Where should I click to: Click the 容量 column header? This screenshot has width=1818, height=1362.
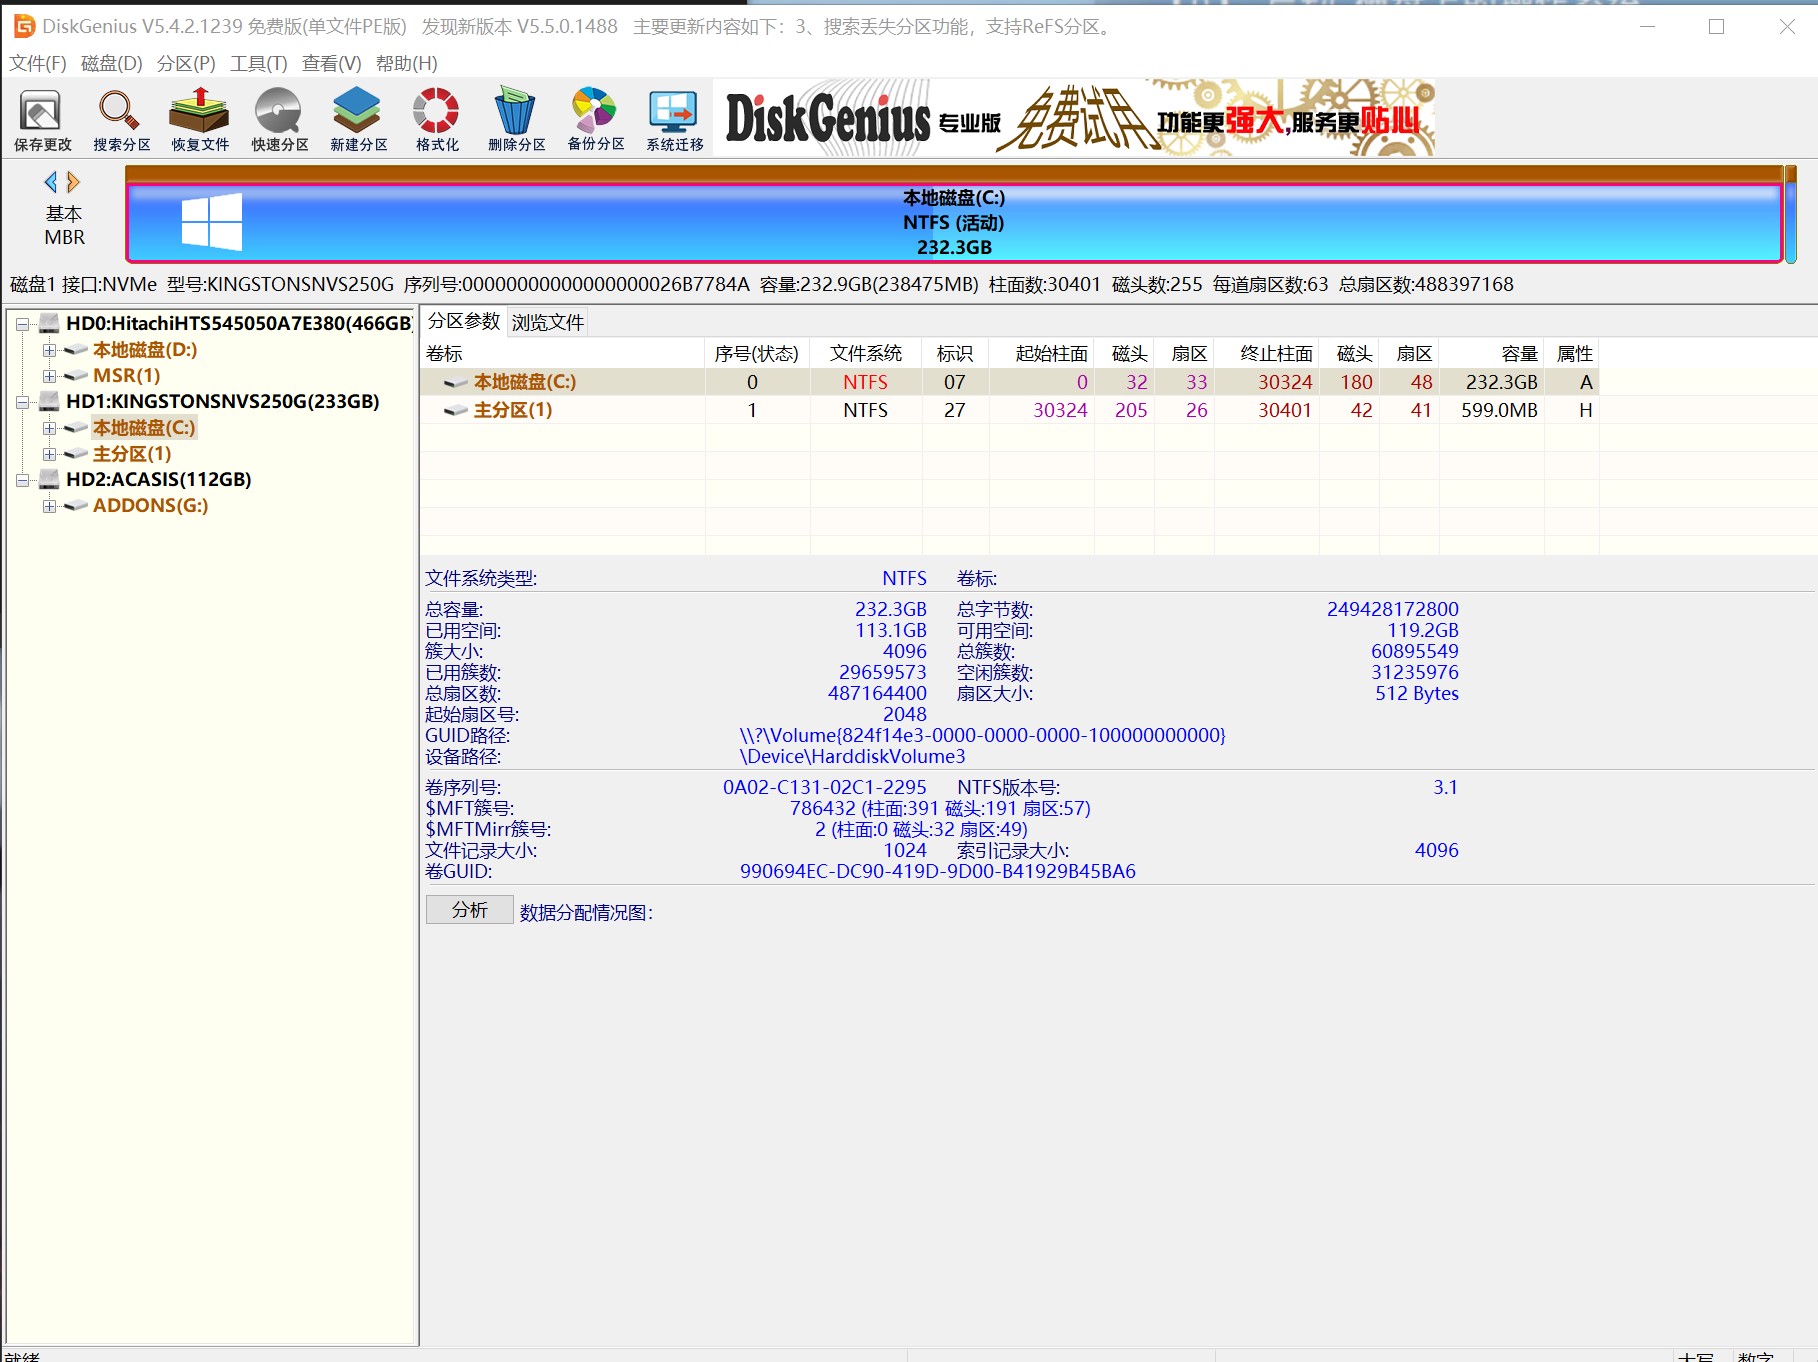tap(1492, 354)
